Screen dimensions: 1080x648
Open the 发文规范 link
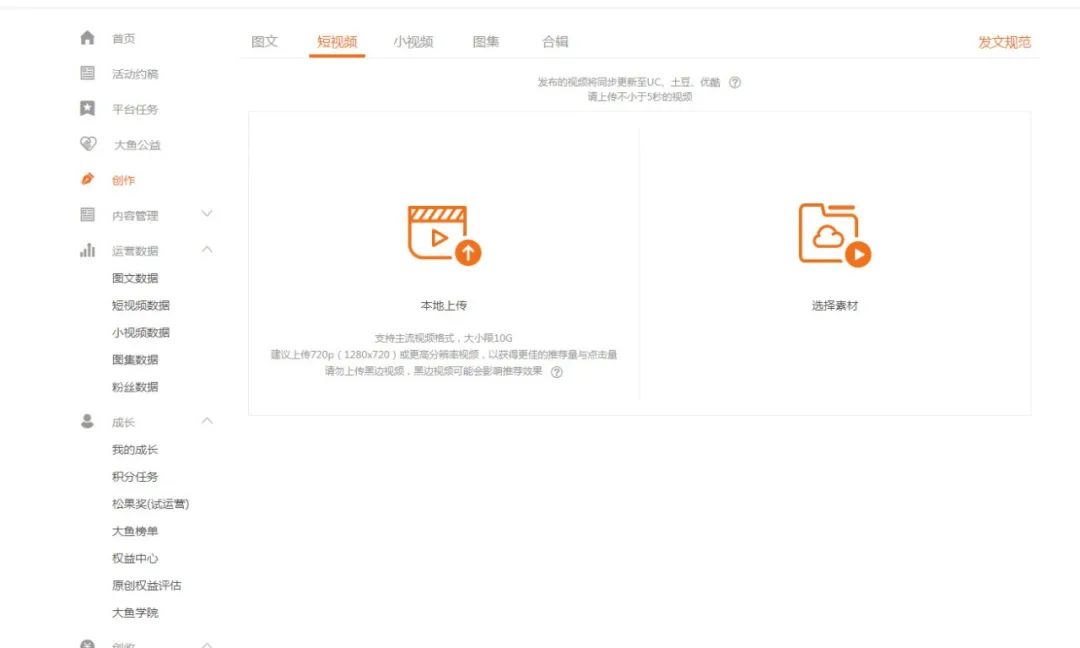point(1003,42)
